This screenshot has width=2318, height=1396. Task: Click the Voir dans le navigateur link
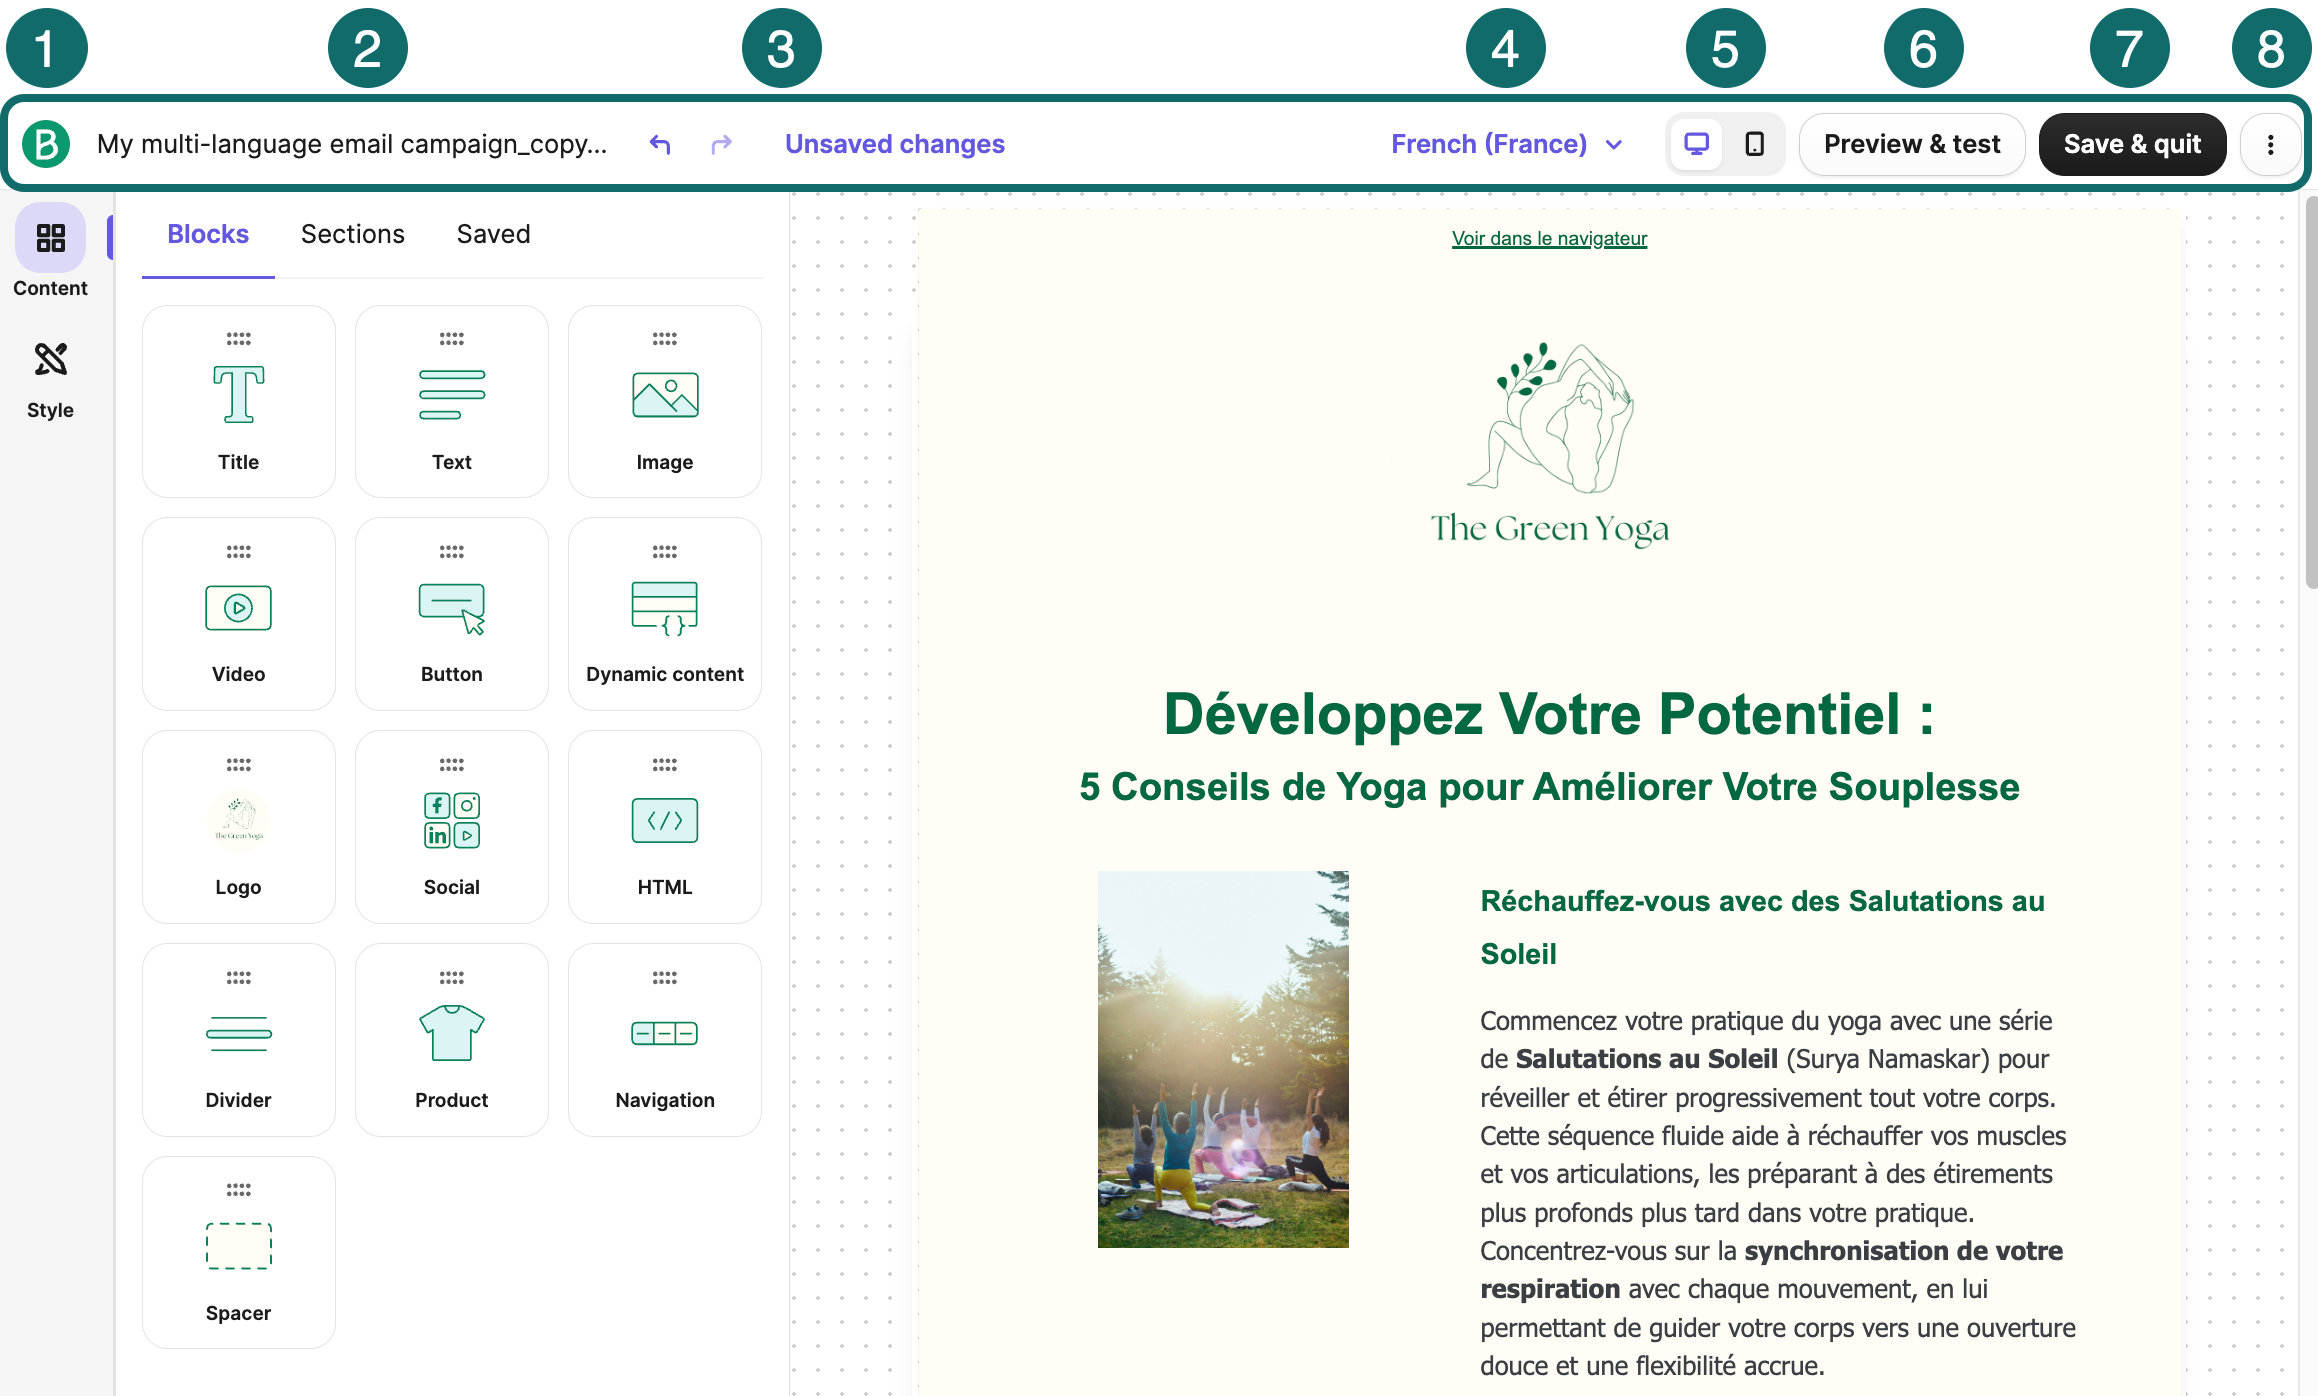click(x=1548, y=238)
